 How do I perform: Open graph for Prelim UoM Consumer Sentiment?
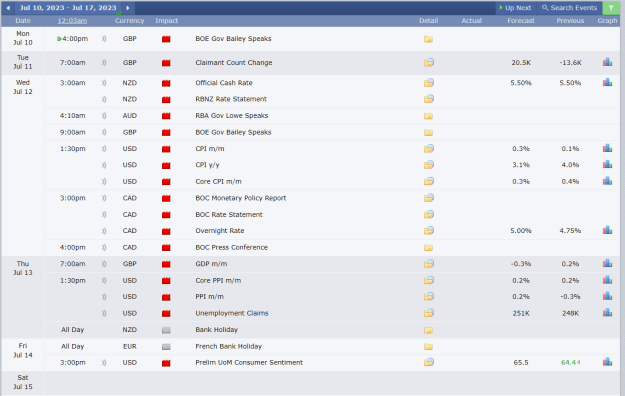[x=607, y=362]
